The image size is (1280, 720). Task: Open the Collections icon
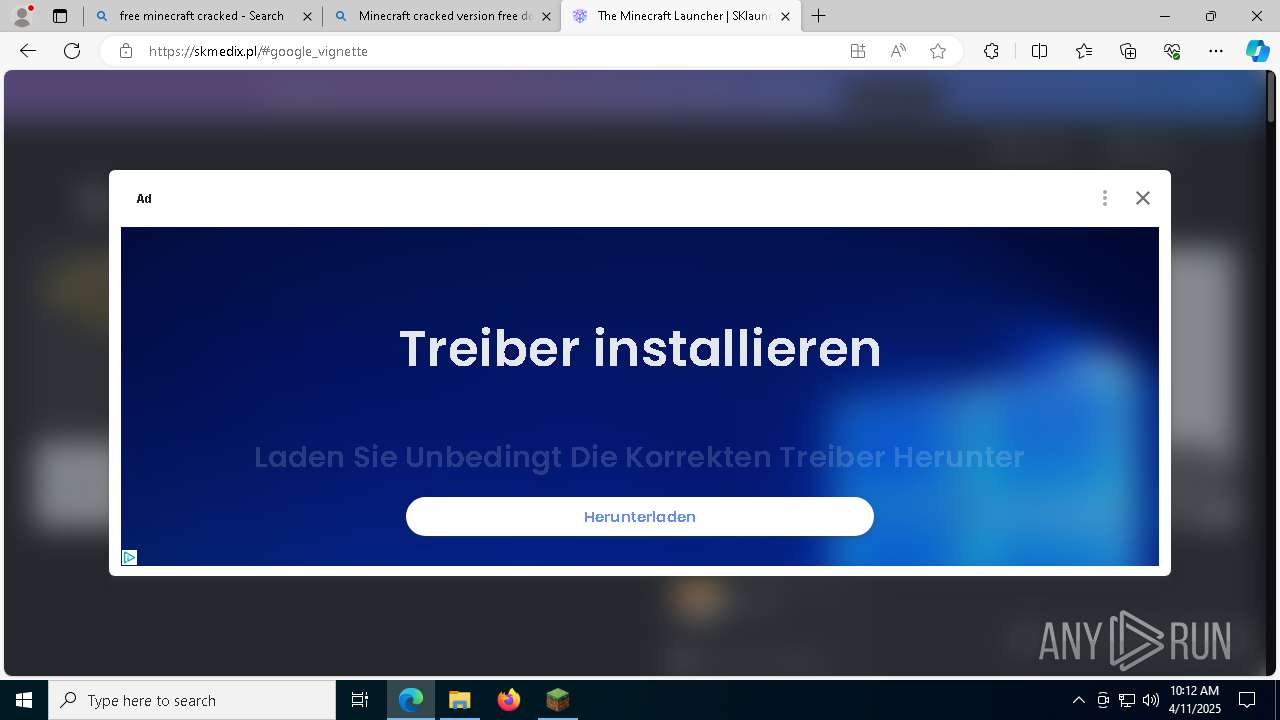tap(1128, 51)
